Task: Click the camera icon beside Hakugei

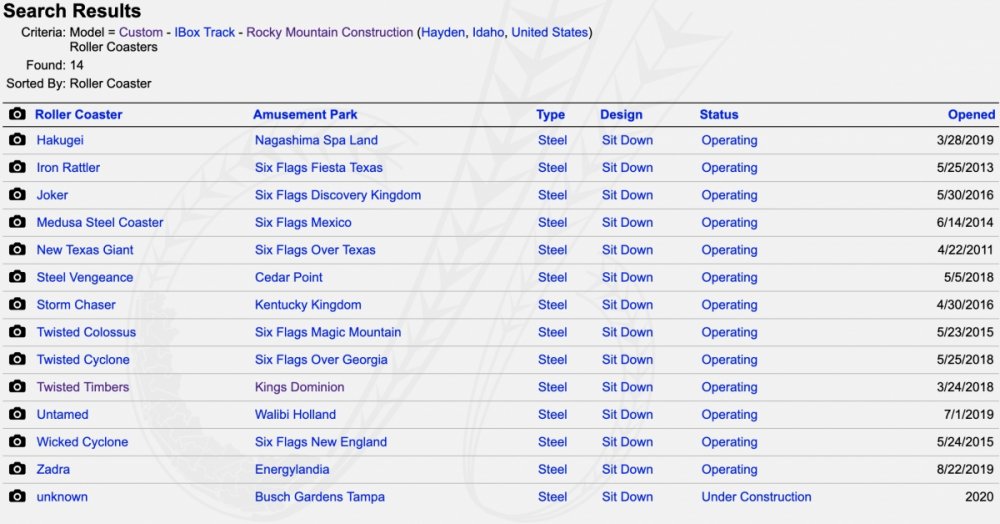Action: click(17, 140)
